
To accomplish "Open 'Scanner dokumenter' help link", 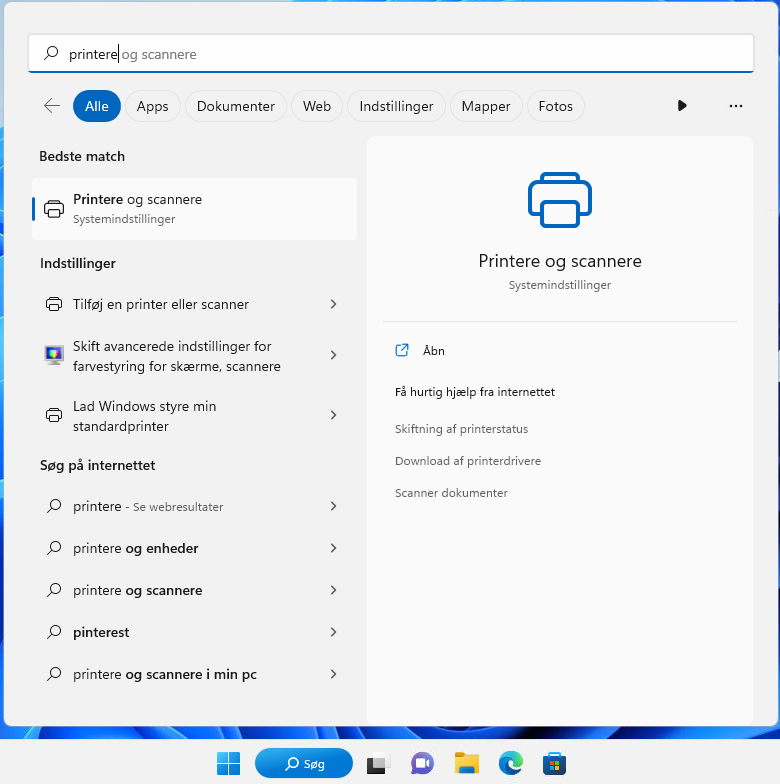I will pyautogui.click(x=451, y=493).
